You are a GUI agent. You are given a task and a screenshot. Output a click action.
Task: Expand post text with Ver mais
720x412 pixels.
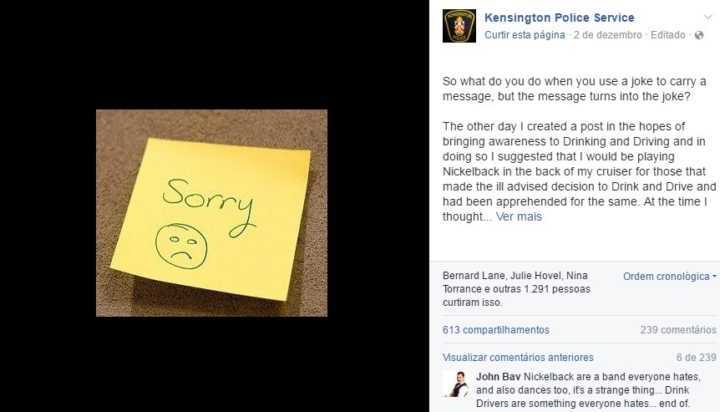[519, 217]
